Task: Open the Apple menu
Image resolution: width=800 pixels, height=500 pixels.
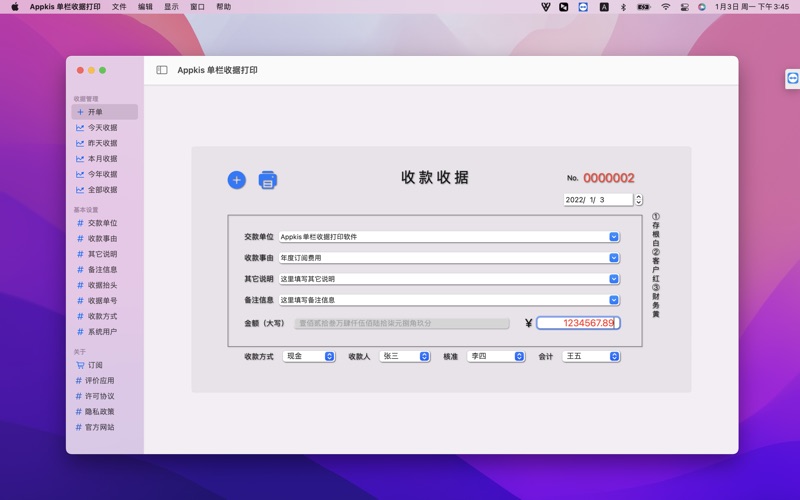Action: (x=15, y=7)
